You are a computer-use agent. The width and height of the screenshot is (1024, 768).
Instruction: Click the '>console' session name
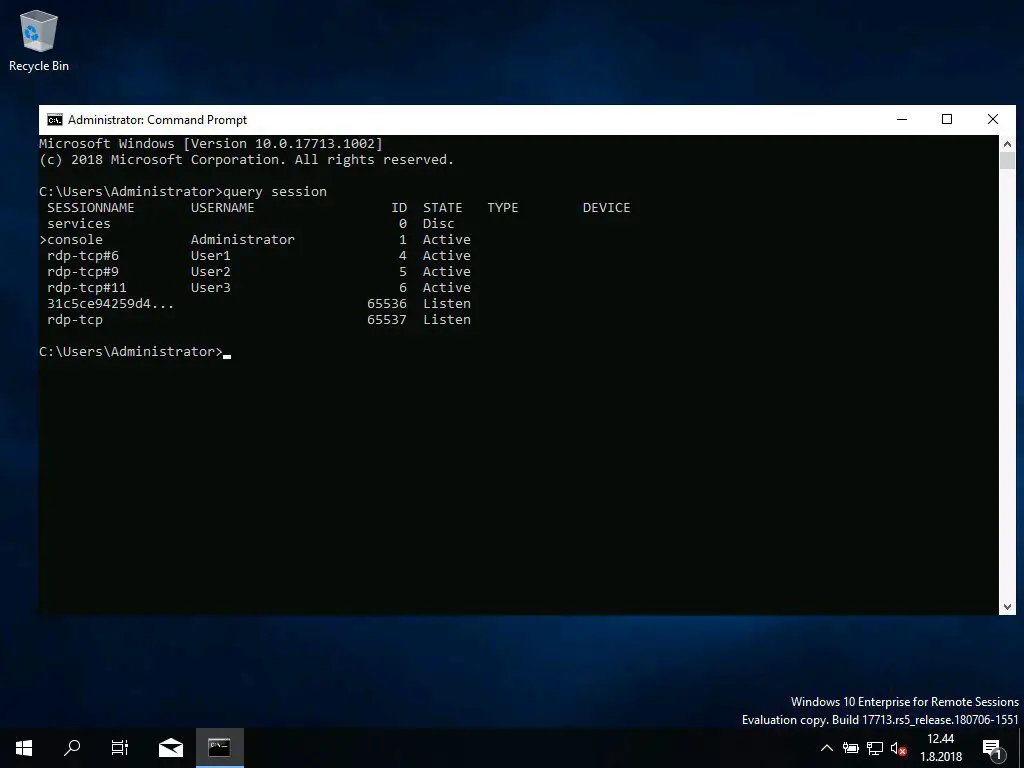point(71,240)
